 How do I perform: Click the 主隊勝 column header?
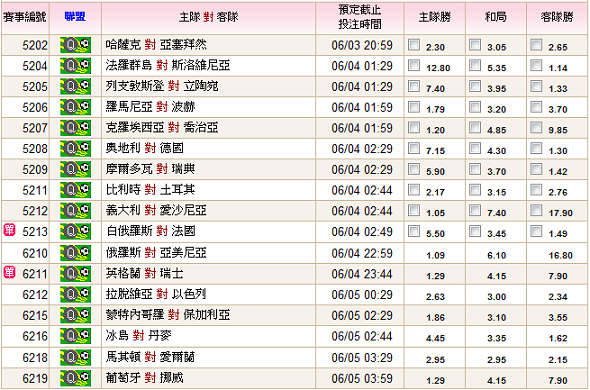pyautogui.click(x=435, y=17)
